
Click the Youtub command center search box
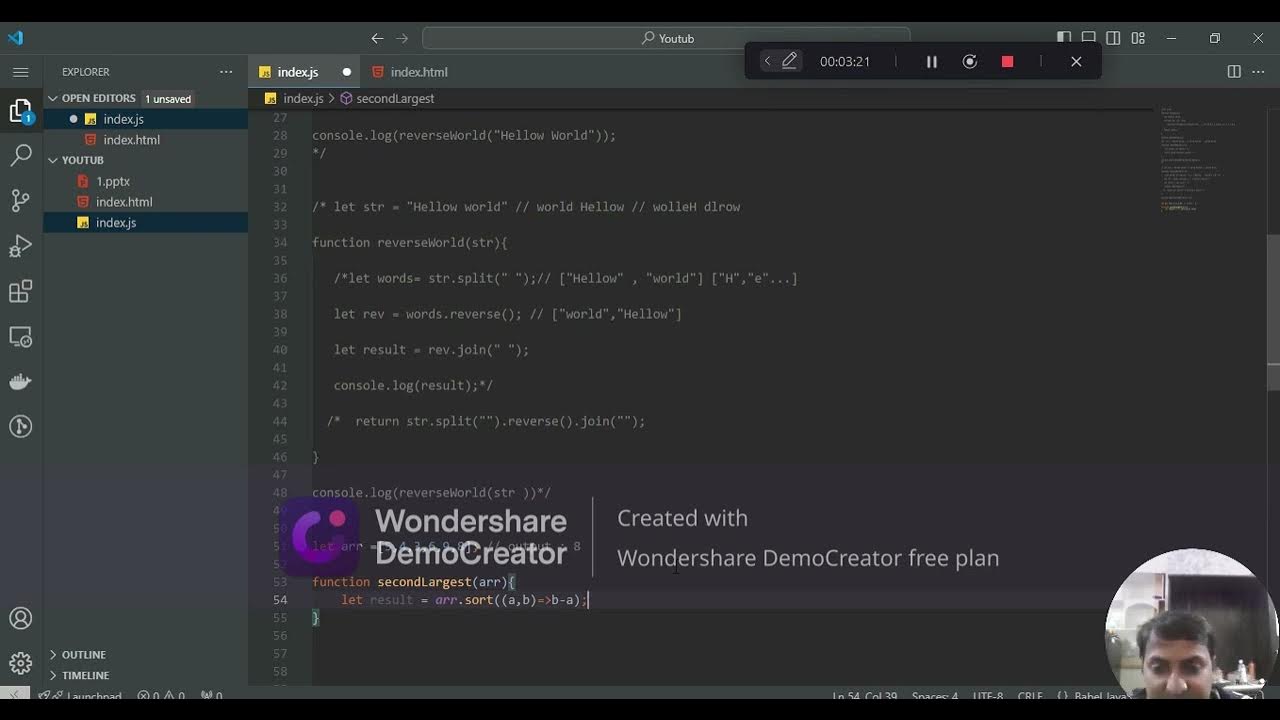point(666,38)
